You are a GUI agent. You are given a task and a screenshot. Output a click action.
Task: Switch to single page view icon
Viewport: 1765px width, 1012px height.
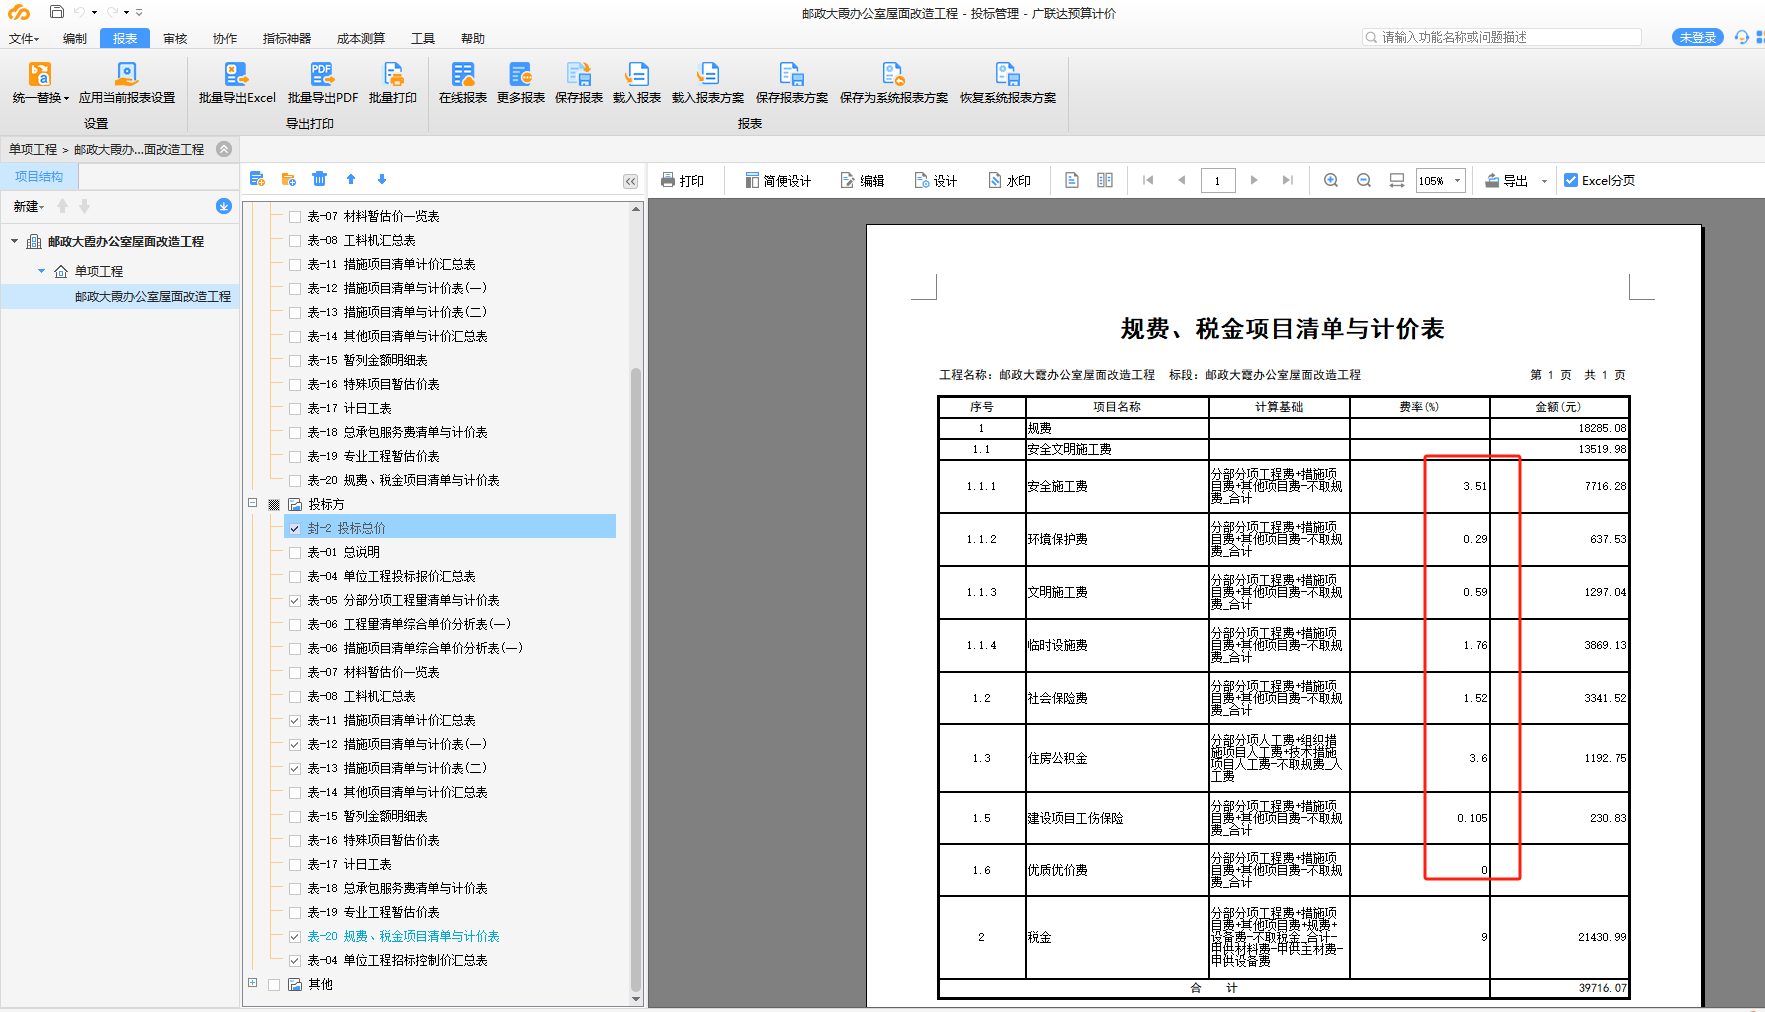[1072, 180]
